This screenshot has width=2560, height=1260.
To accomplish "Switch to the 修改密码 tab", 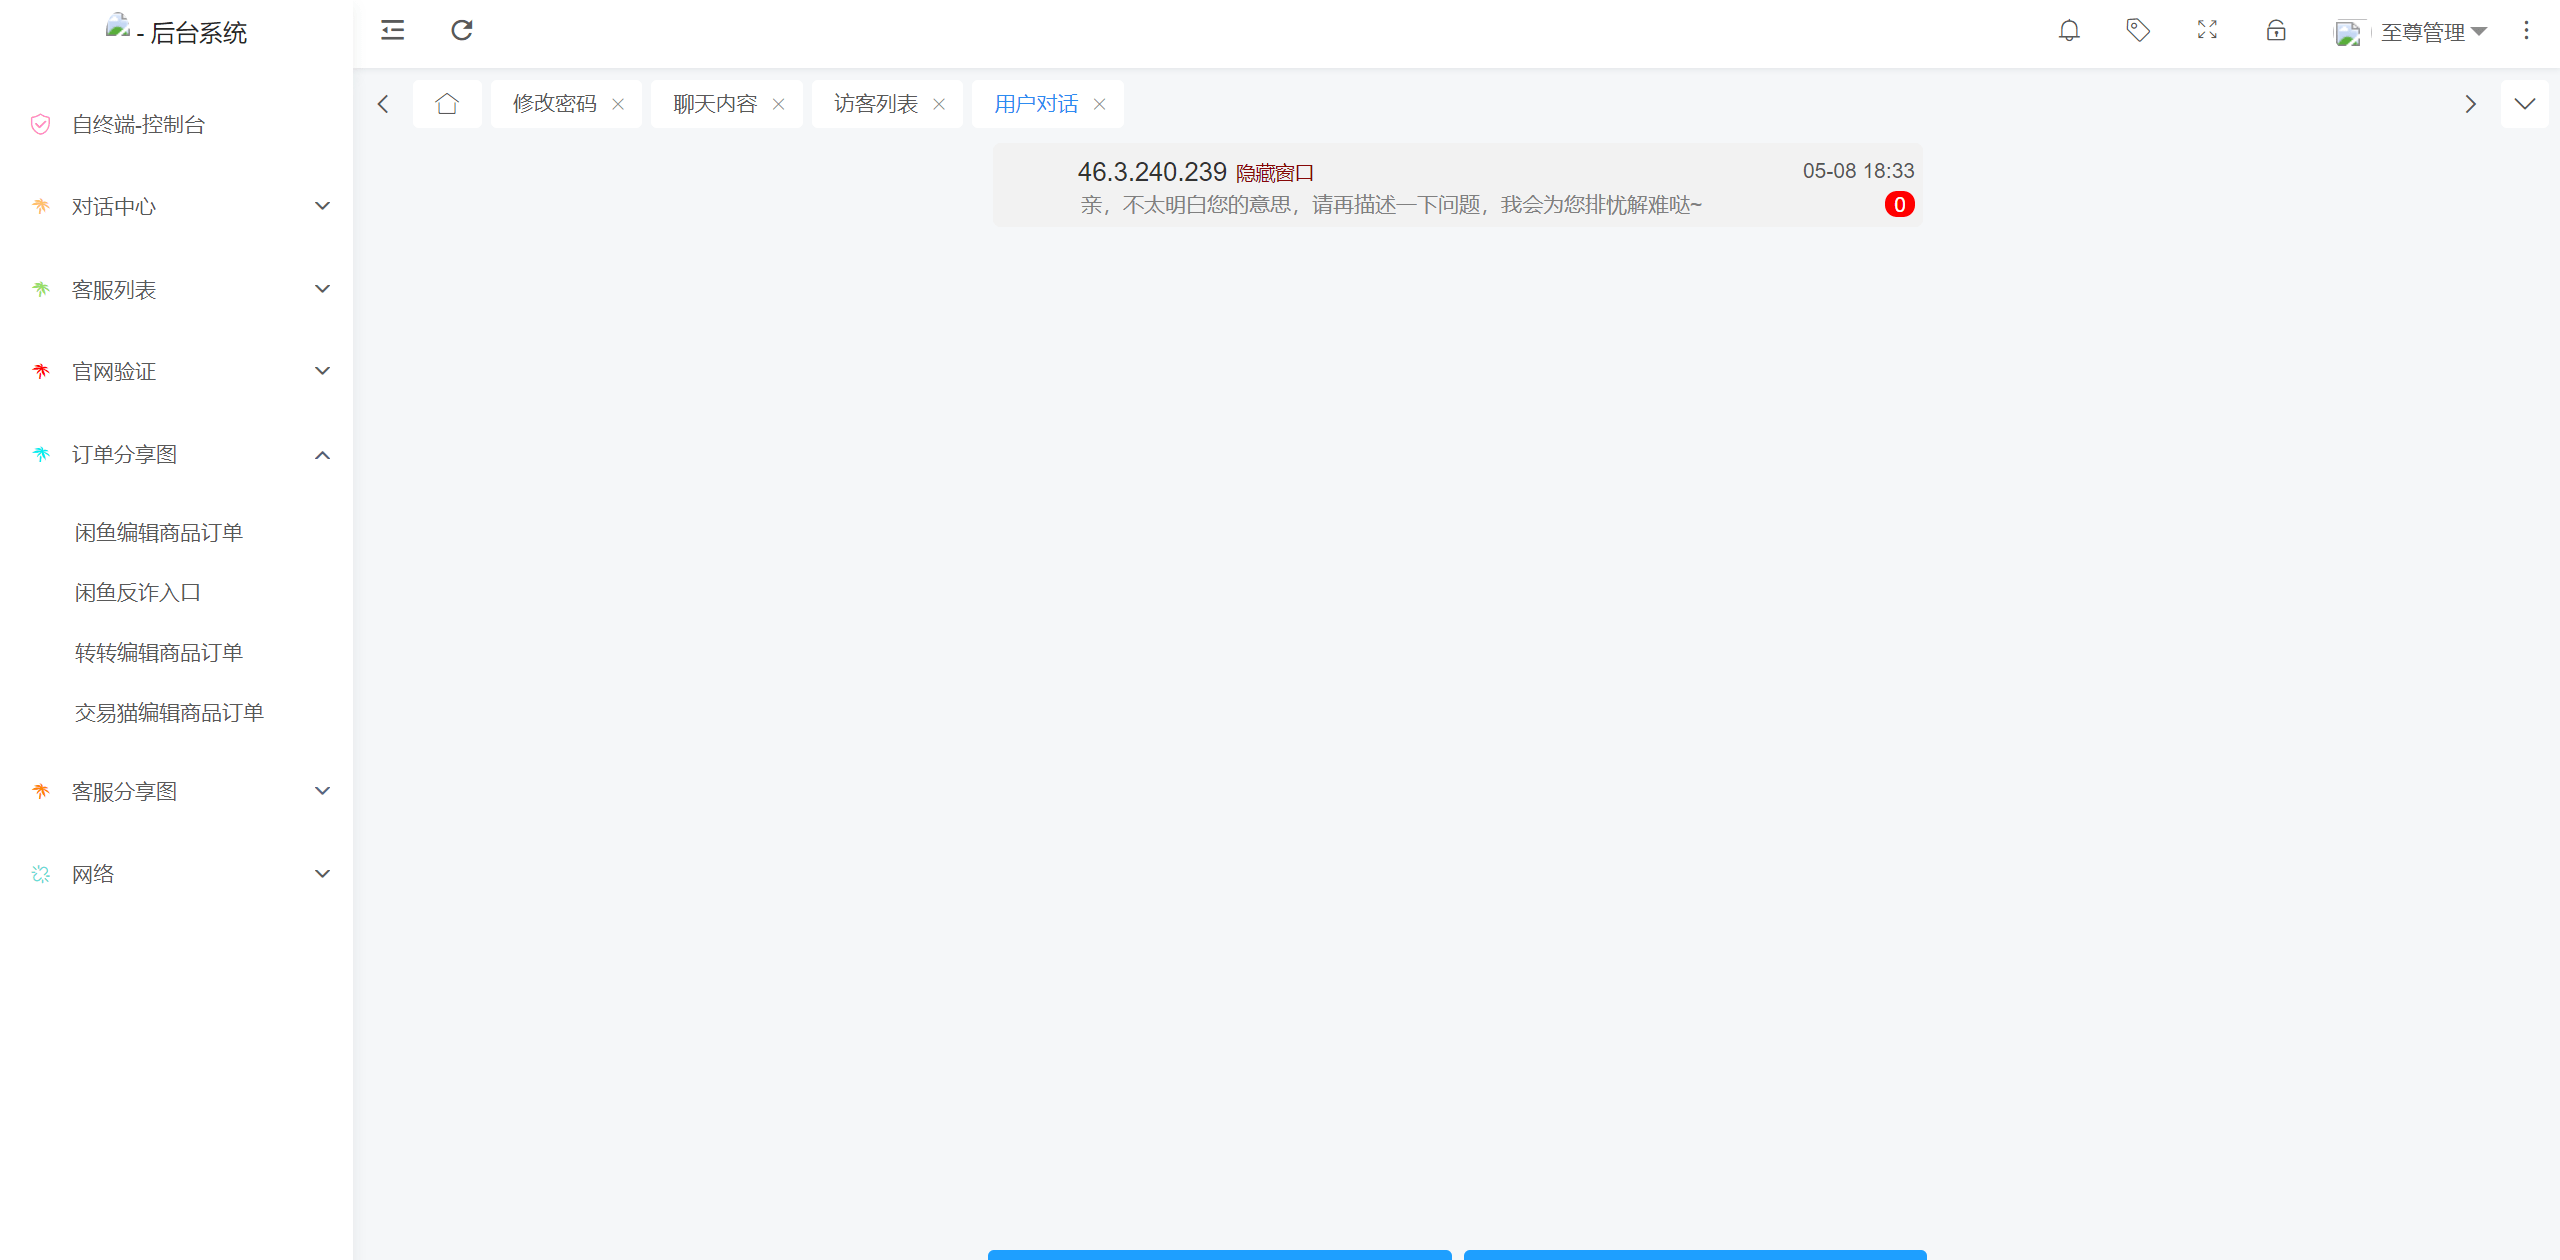I will (x=555, y=104).
